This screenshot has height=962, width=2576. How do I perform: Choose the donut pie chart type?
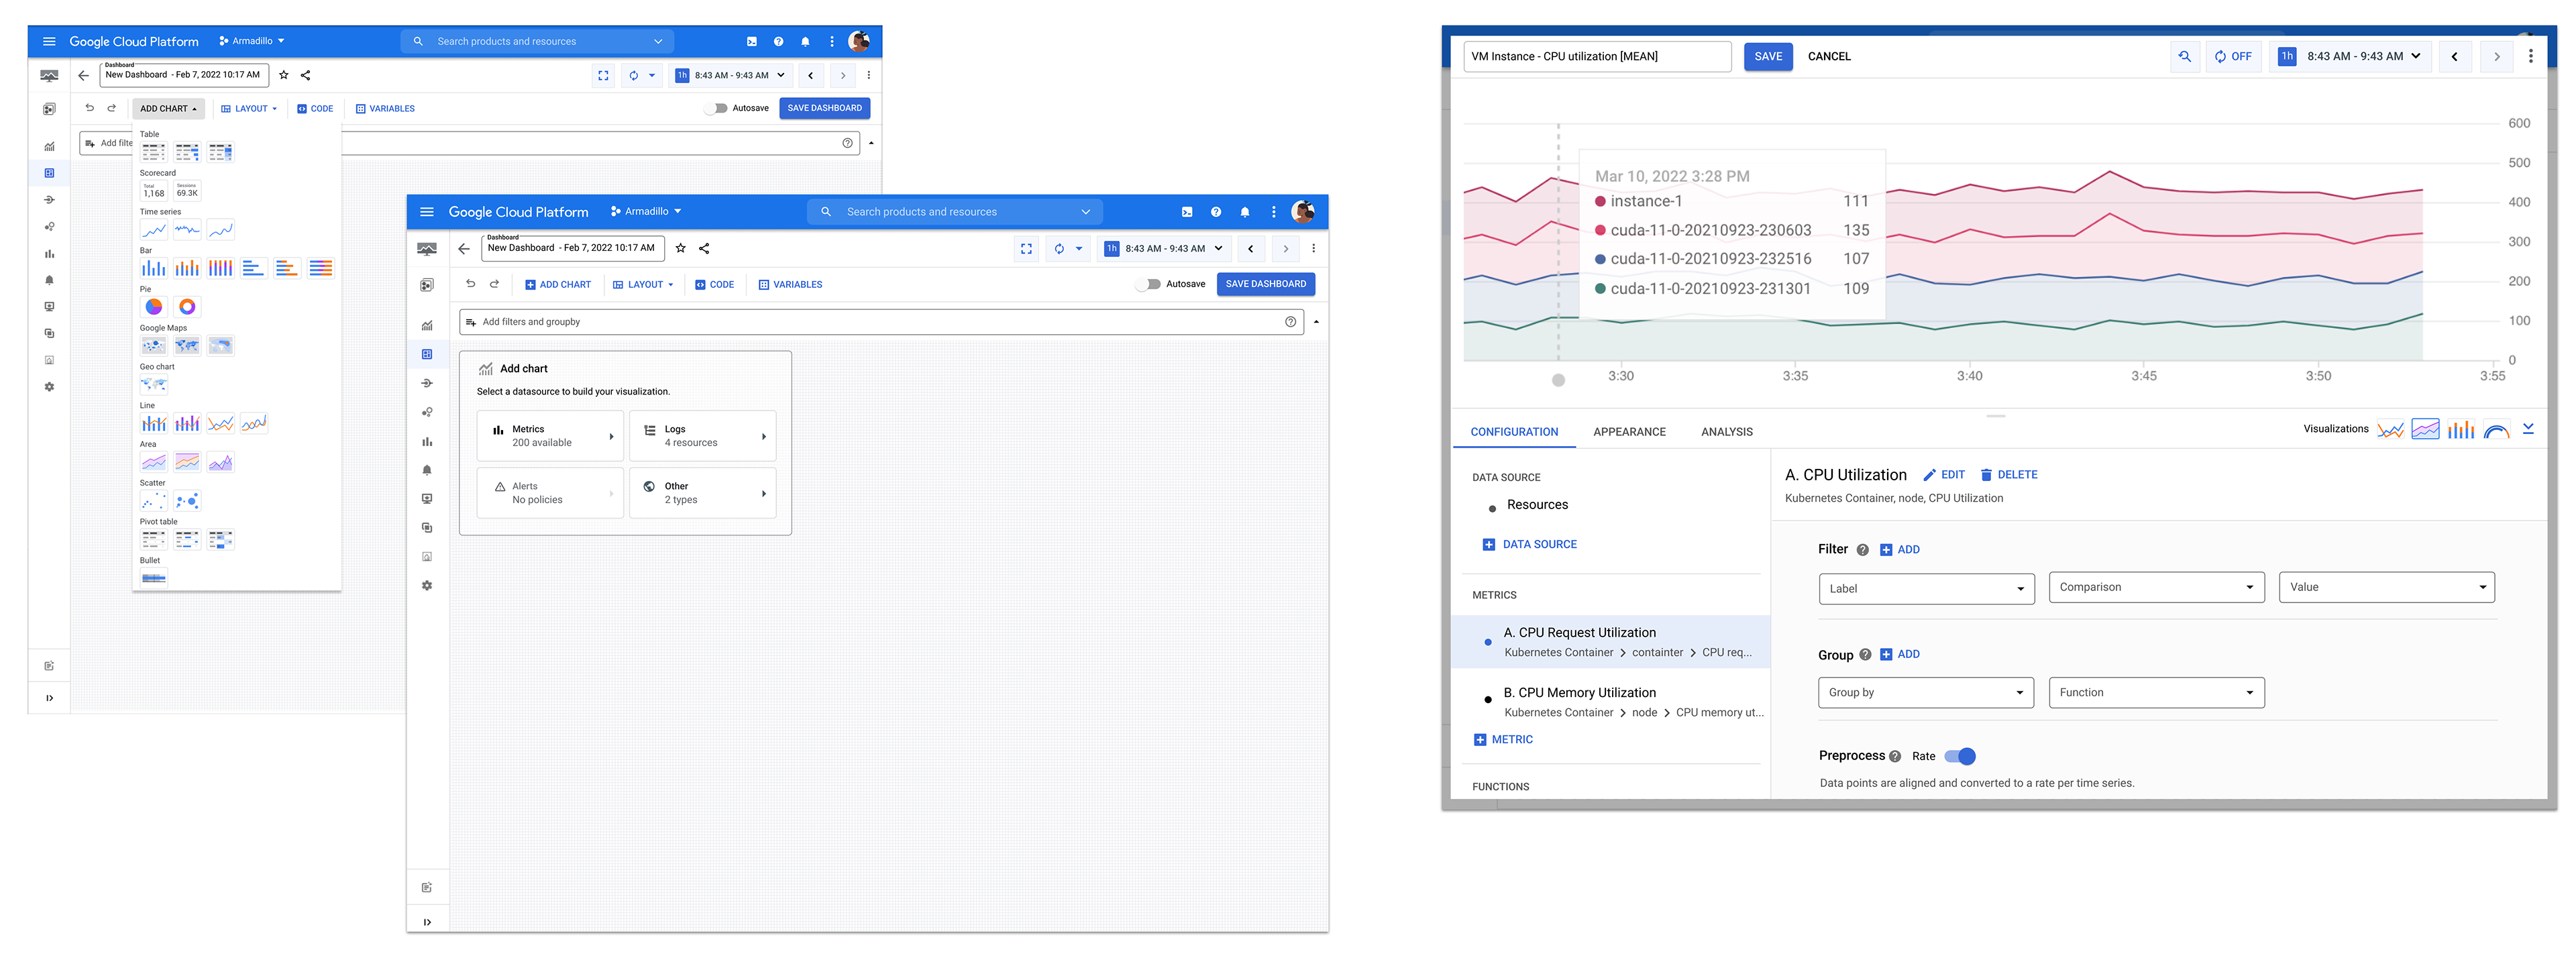tap(187, 307)
